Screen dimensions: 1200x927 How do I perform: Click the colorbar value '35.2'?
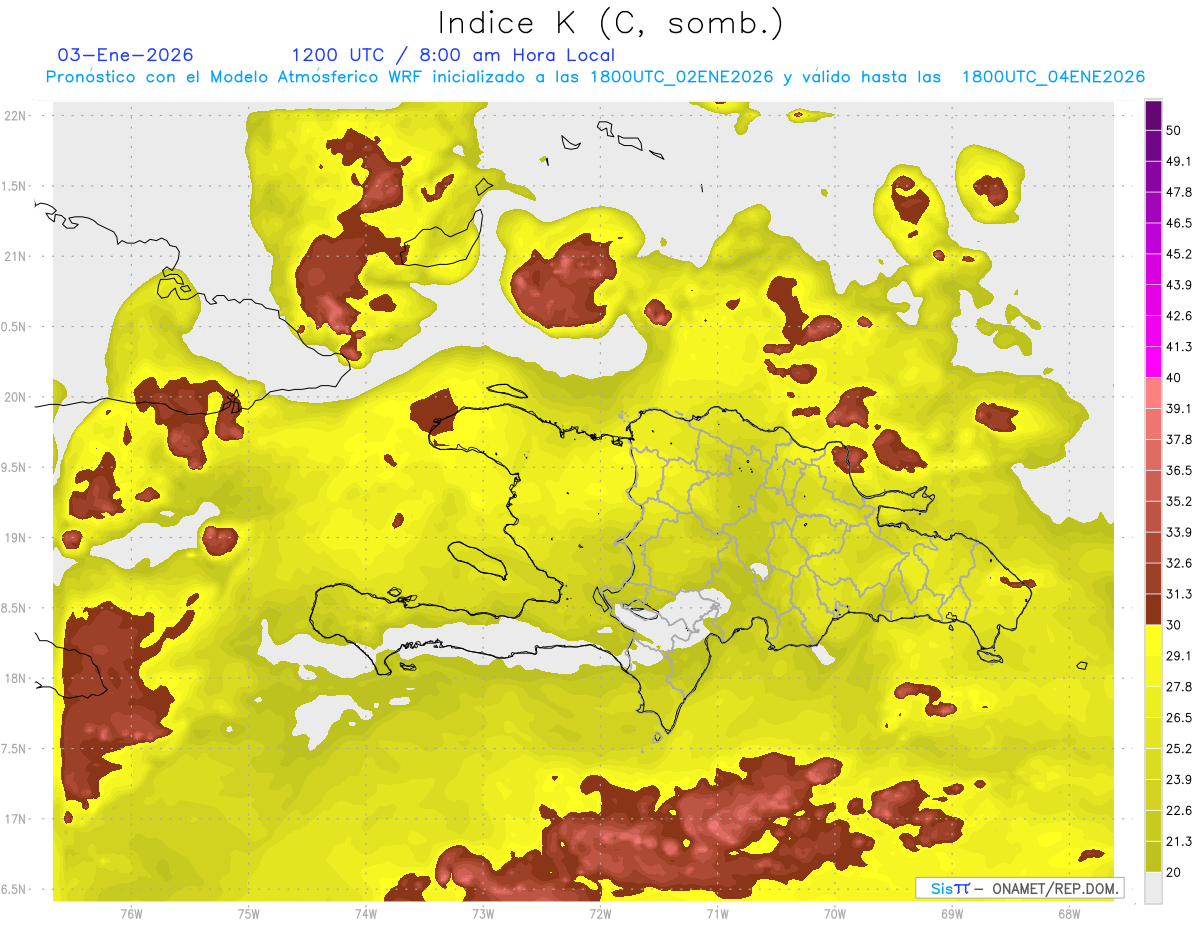pyautogui.click(x=1179, y=501)
